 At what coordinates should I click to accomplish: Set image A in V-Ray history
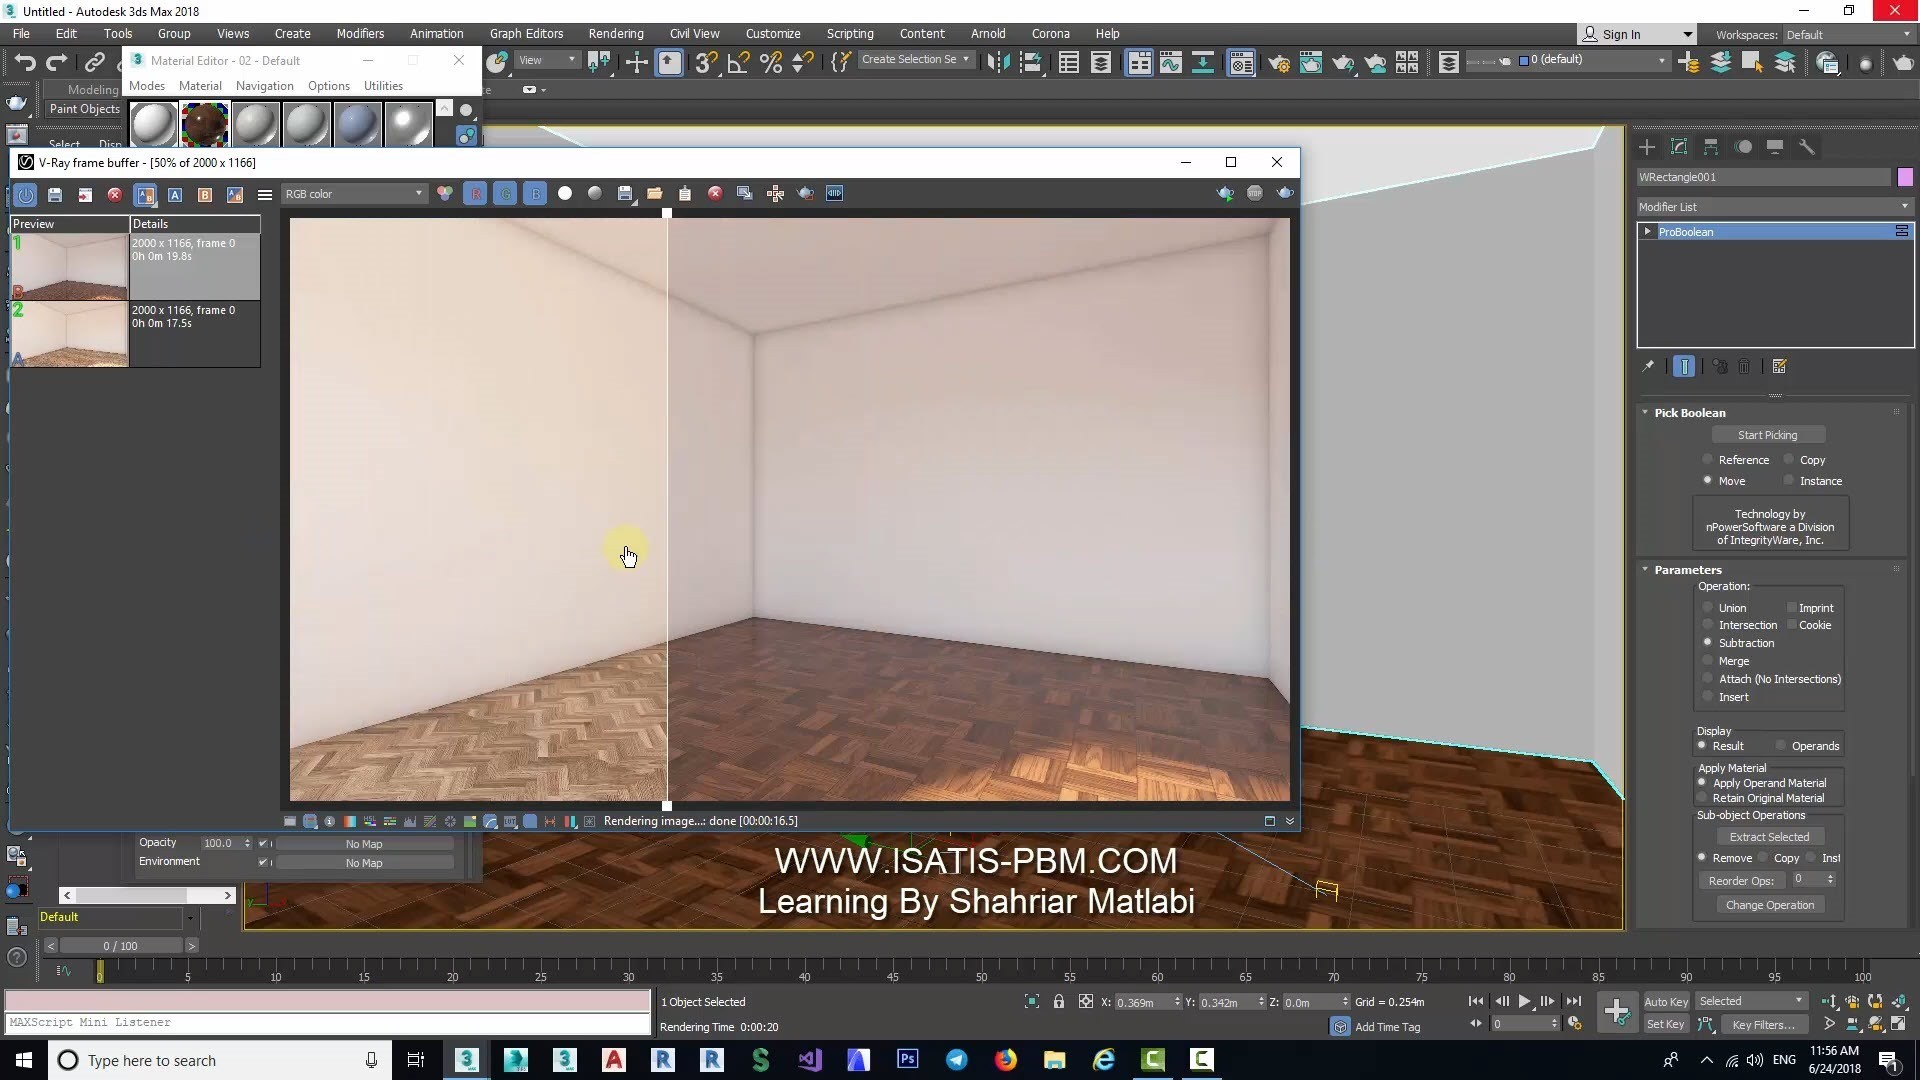click(x=175, y=195)
